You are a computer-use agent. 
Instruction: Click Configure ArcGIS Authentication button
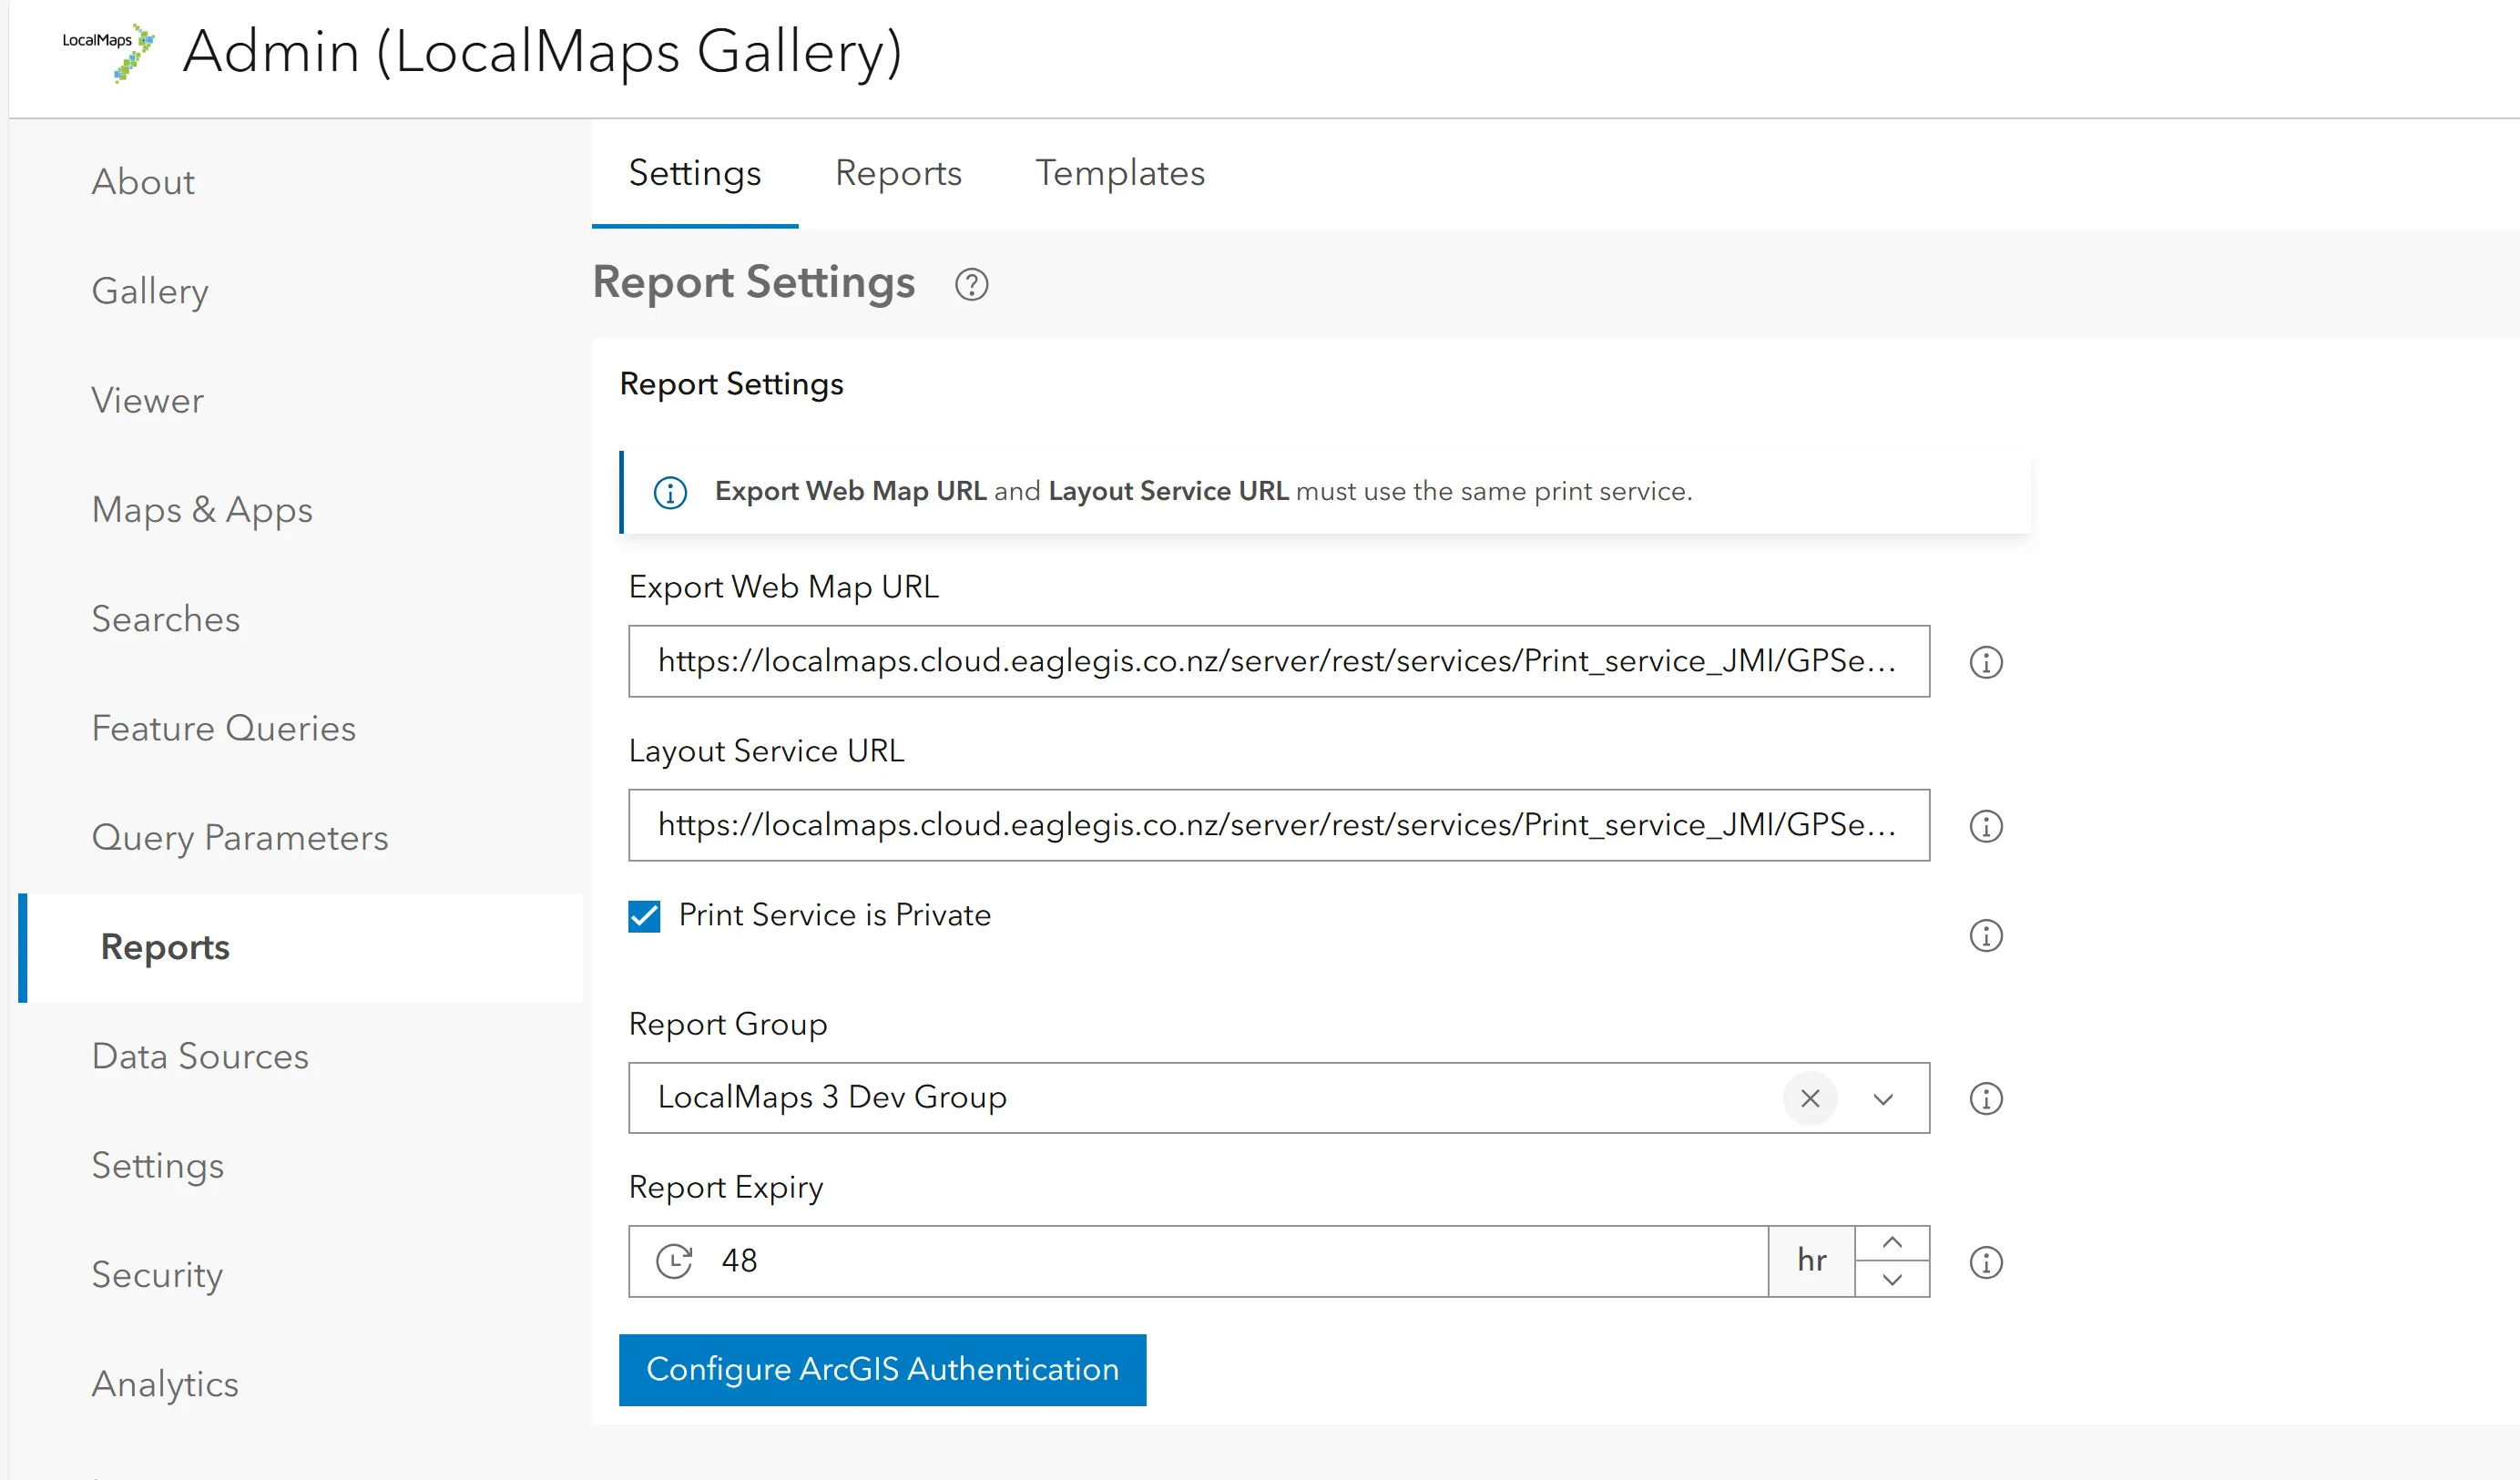(882, 1369)
